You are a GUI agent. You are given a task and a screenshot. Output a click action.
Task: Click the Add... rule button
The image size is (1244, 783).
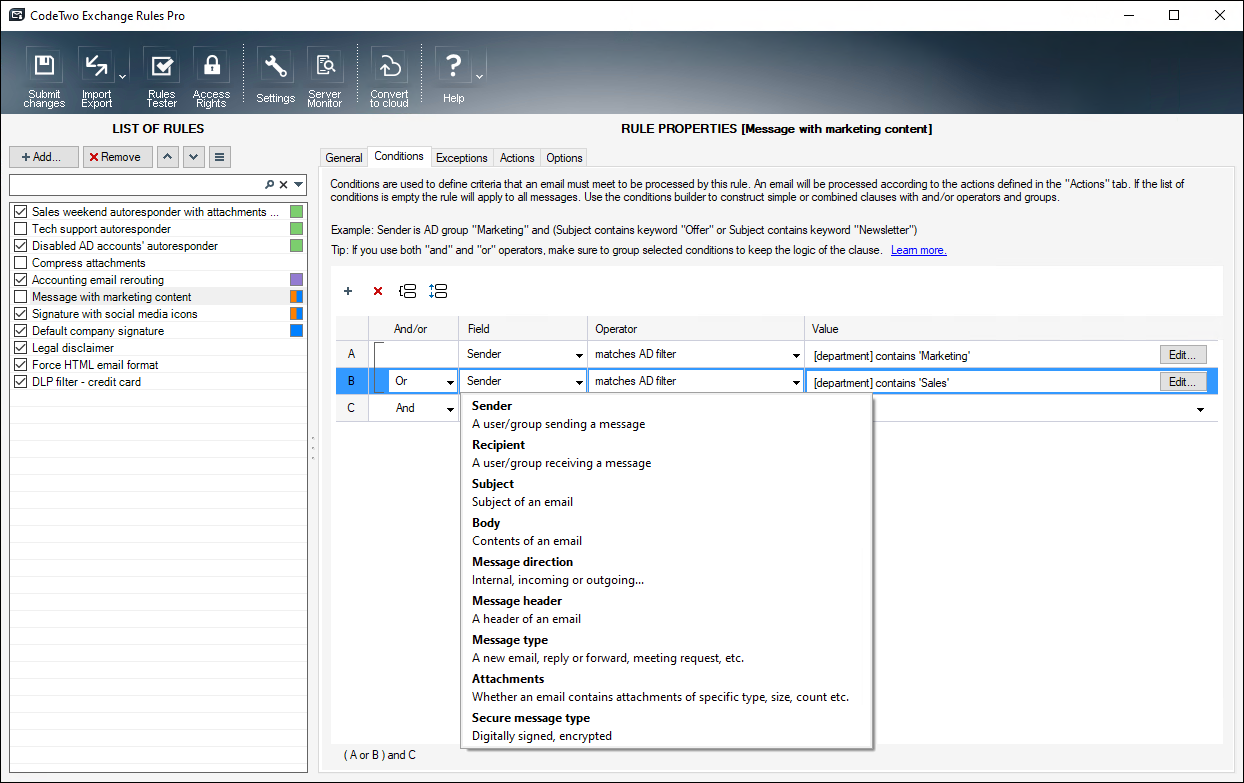(44, 157)
